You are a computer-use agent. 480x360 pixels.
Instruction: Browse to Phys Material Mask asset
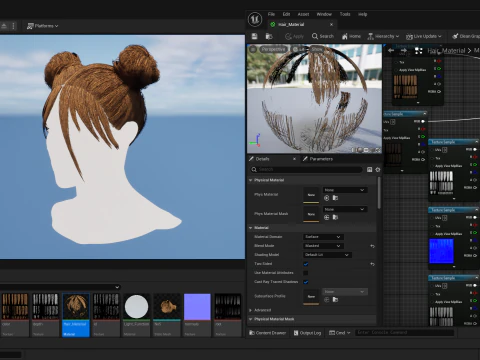pyautogui.click(x=335, y=217)
